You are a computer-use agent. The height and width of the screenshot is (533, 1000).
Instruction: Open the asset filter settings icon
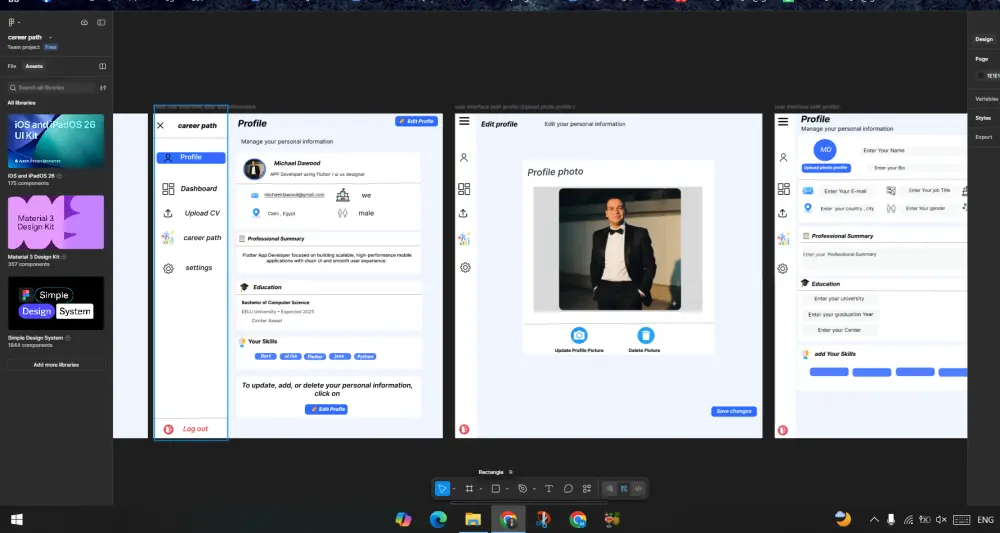tap(103, 87)
